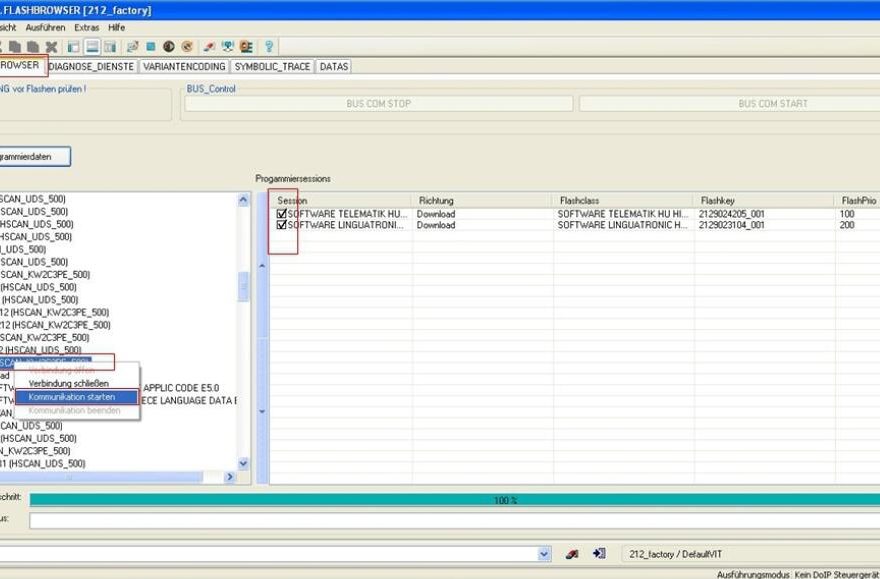Screen dimensions: 880x579
Task: Select the Download cell of the LINGUATRONIC row
Action: pyautogui.click(x=436, y=225)
